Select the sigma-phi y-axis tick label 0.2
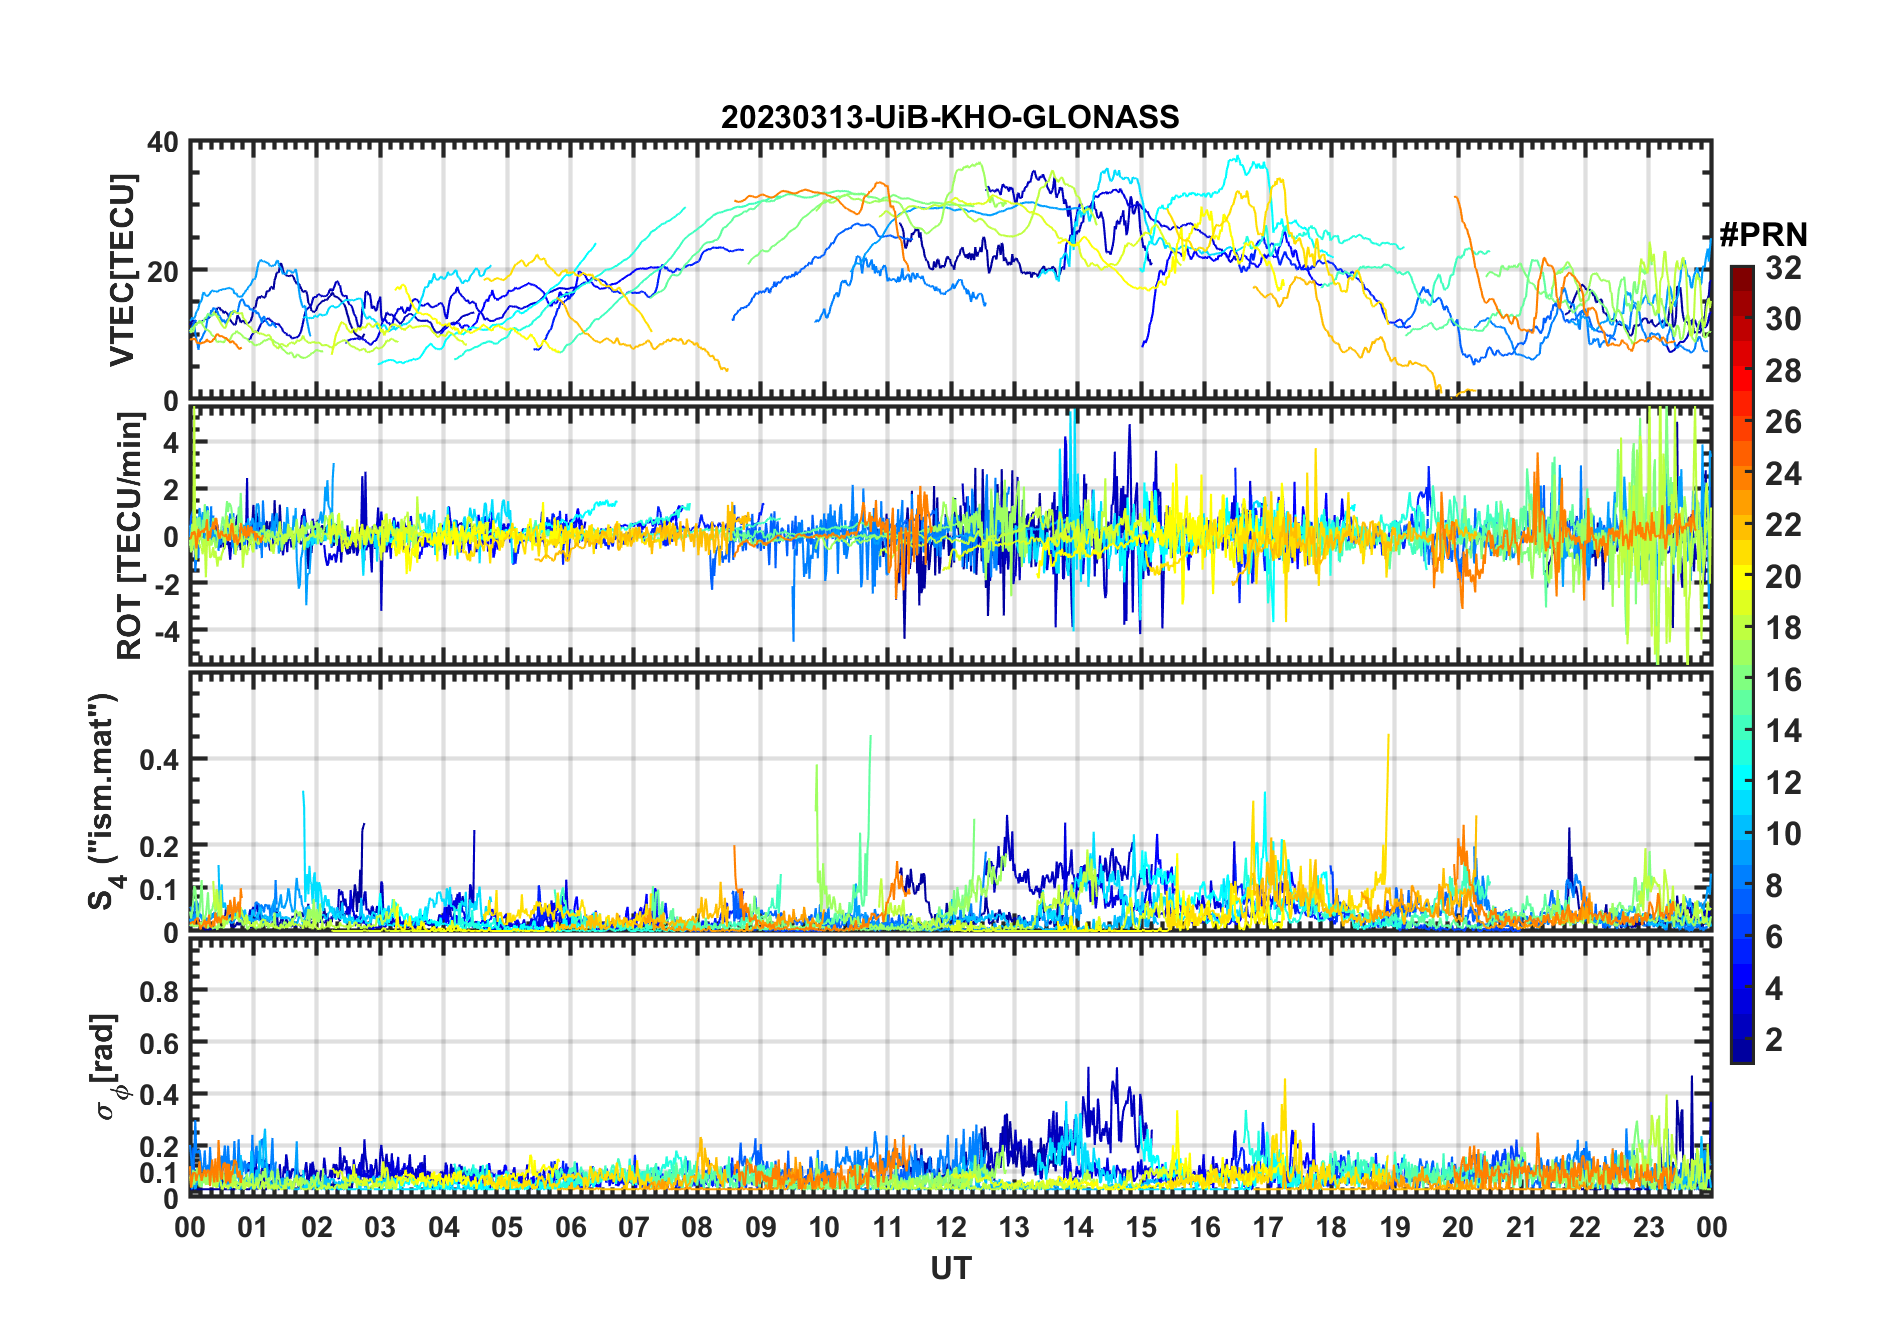Screen dimensions: 1902x1330 [160, 1147]
